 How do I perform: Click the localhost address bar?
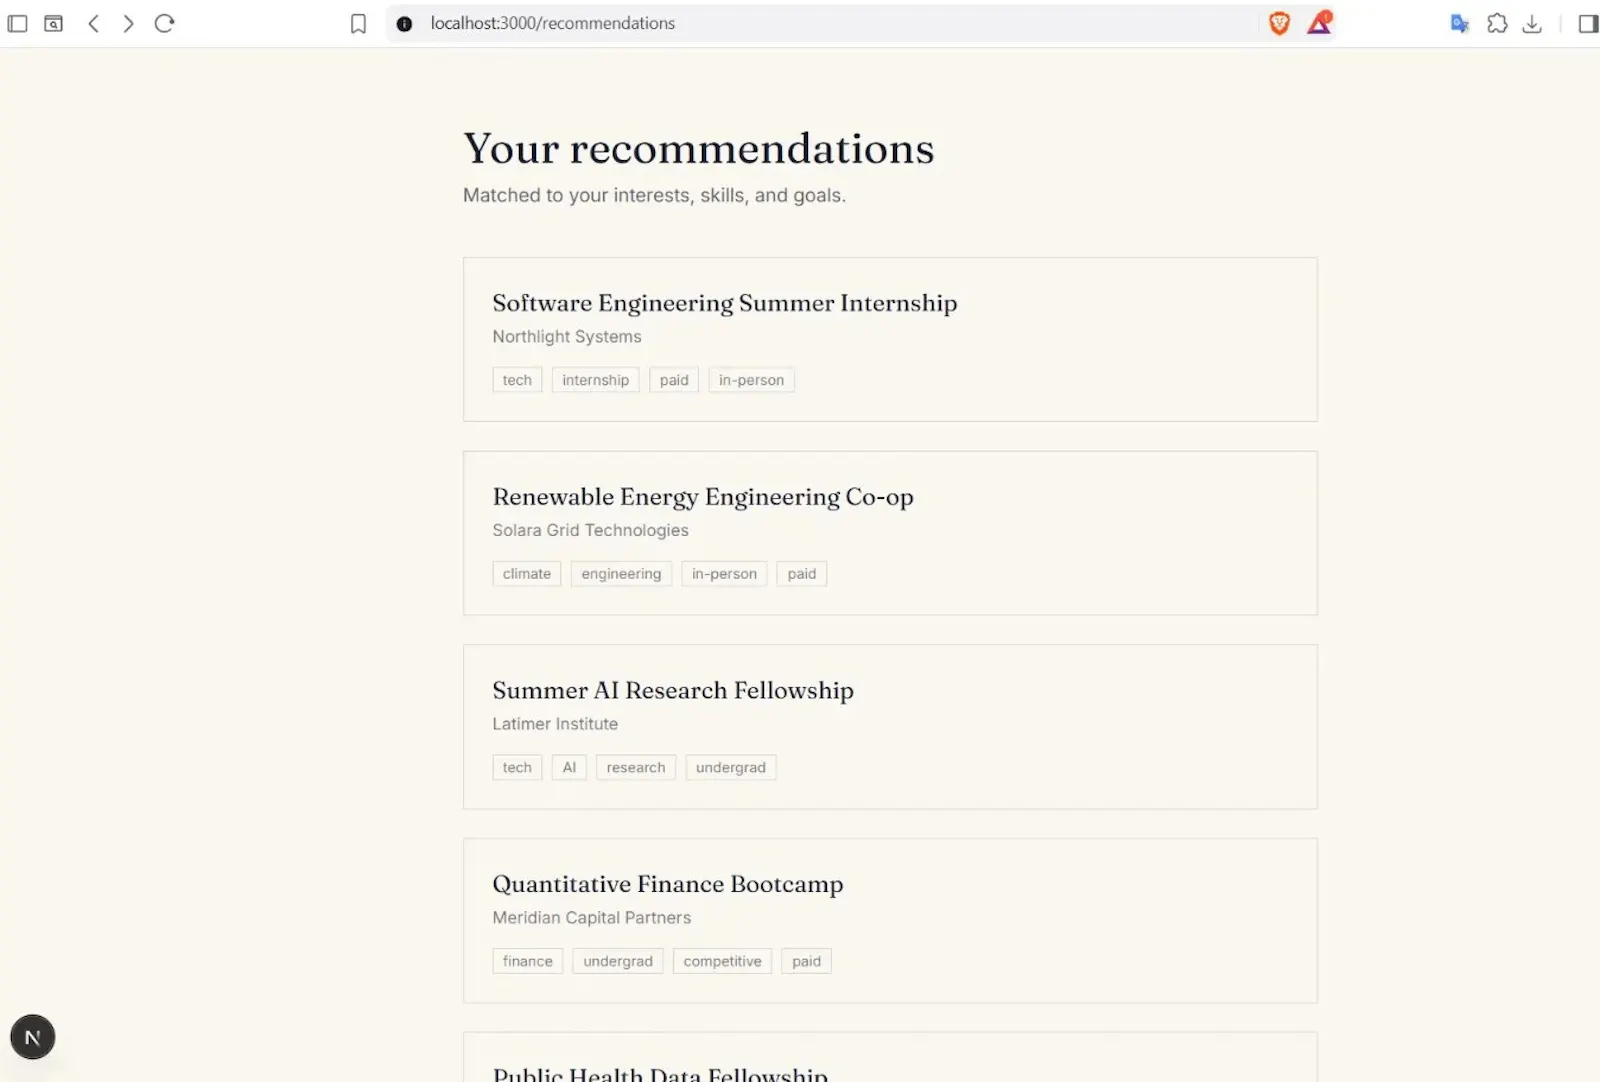click(822, 23)
